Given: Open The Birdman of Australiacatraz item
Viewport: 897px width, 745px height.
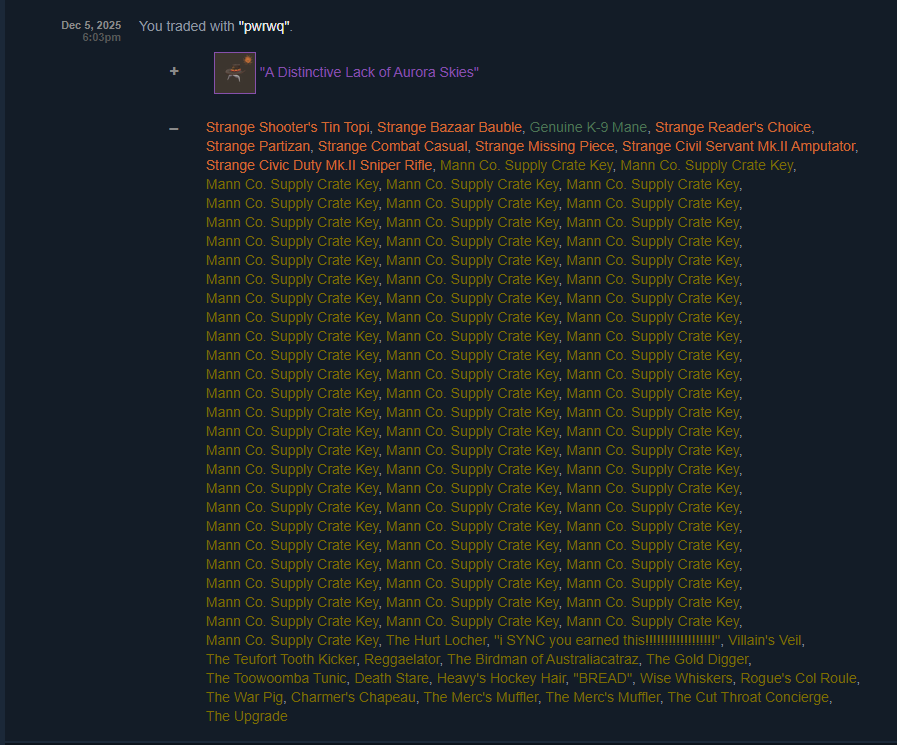Looking at the screenshot, I should 542,659.
